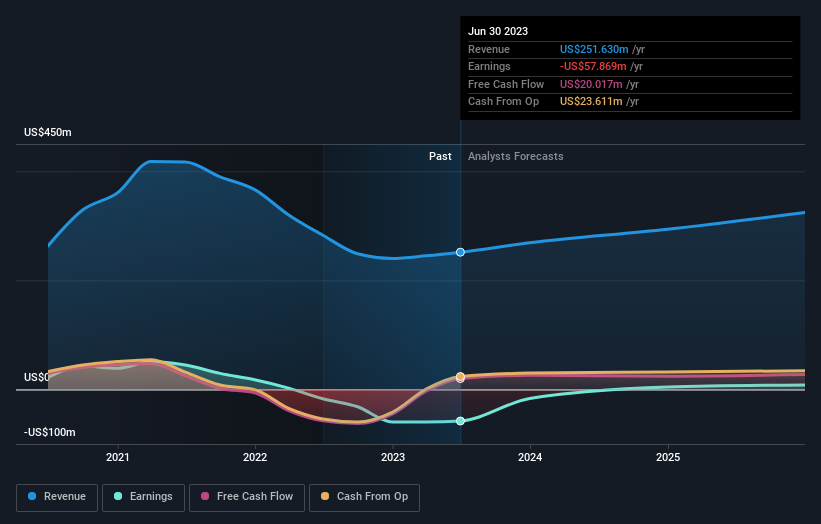The width and height of the screenshot is (821, 524).
Task: Click the Free Cash Flow label in tooltip
Action: (x=506, y=84)
